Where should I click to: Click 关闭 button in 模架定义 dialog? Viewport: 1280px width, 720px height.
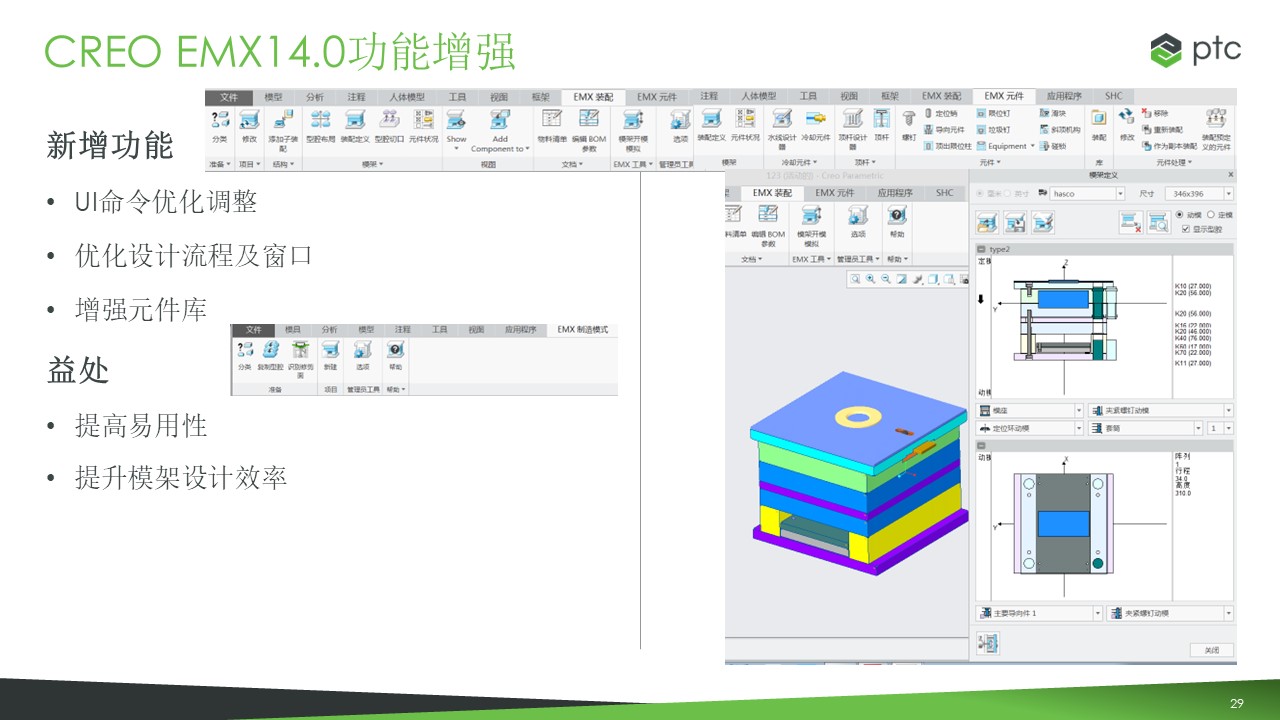1211,650
